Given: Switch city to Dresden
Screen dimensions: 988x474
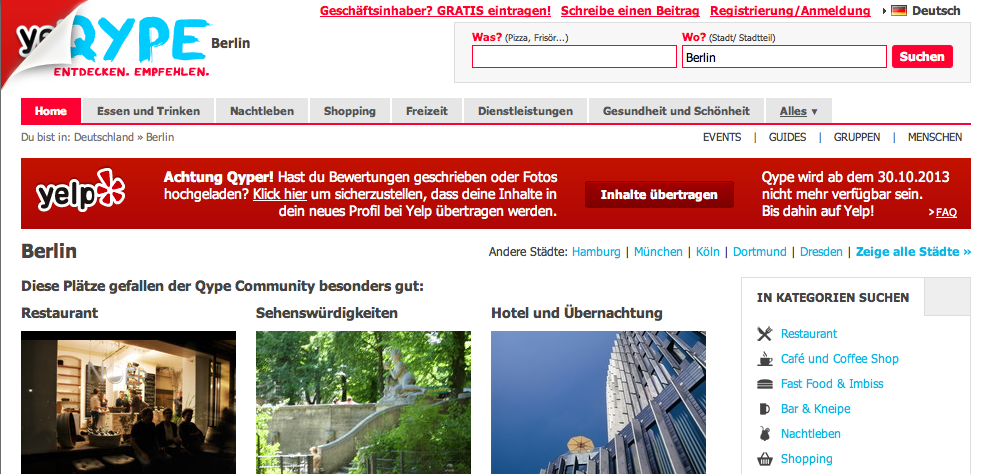Looking at the screenshot, I should 821,251.
